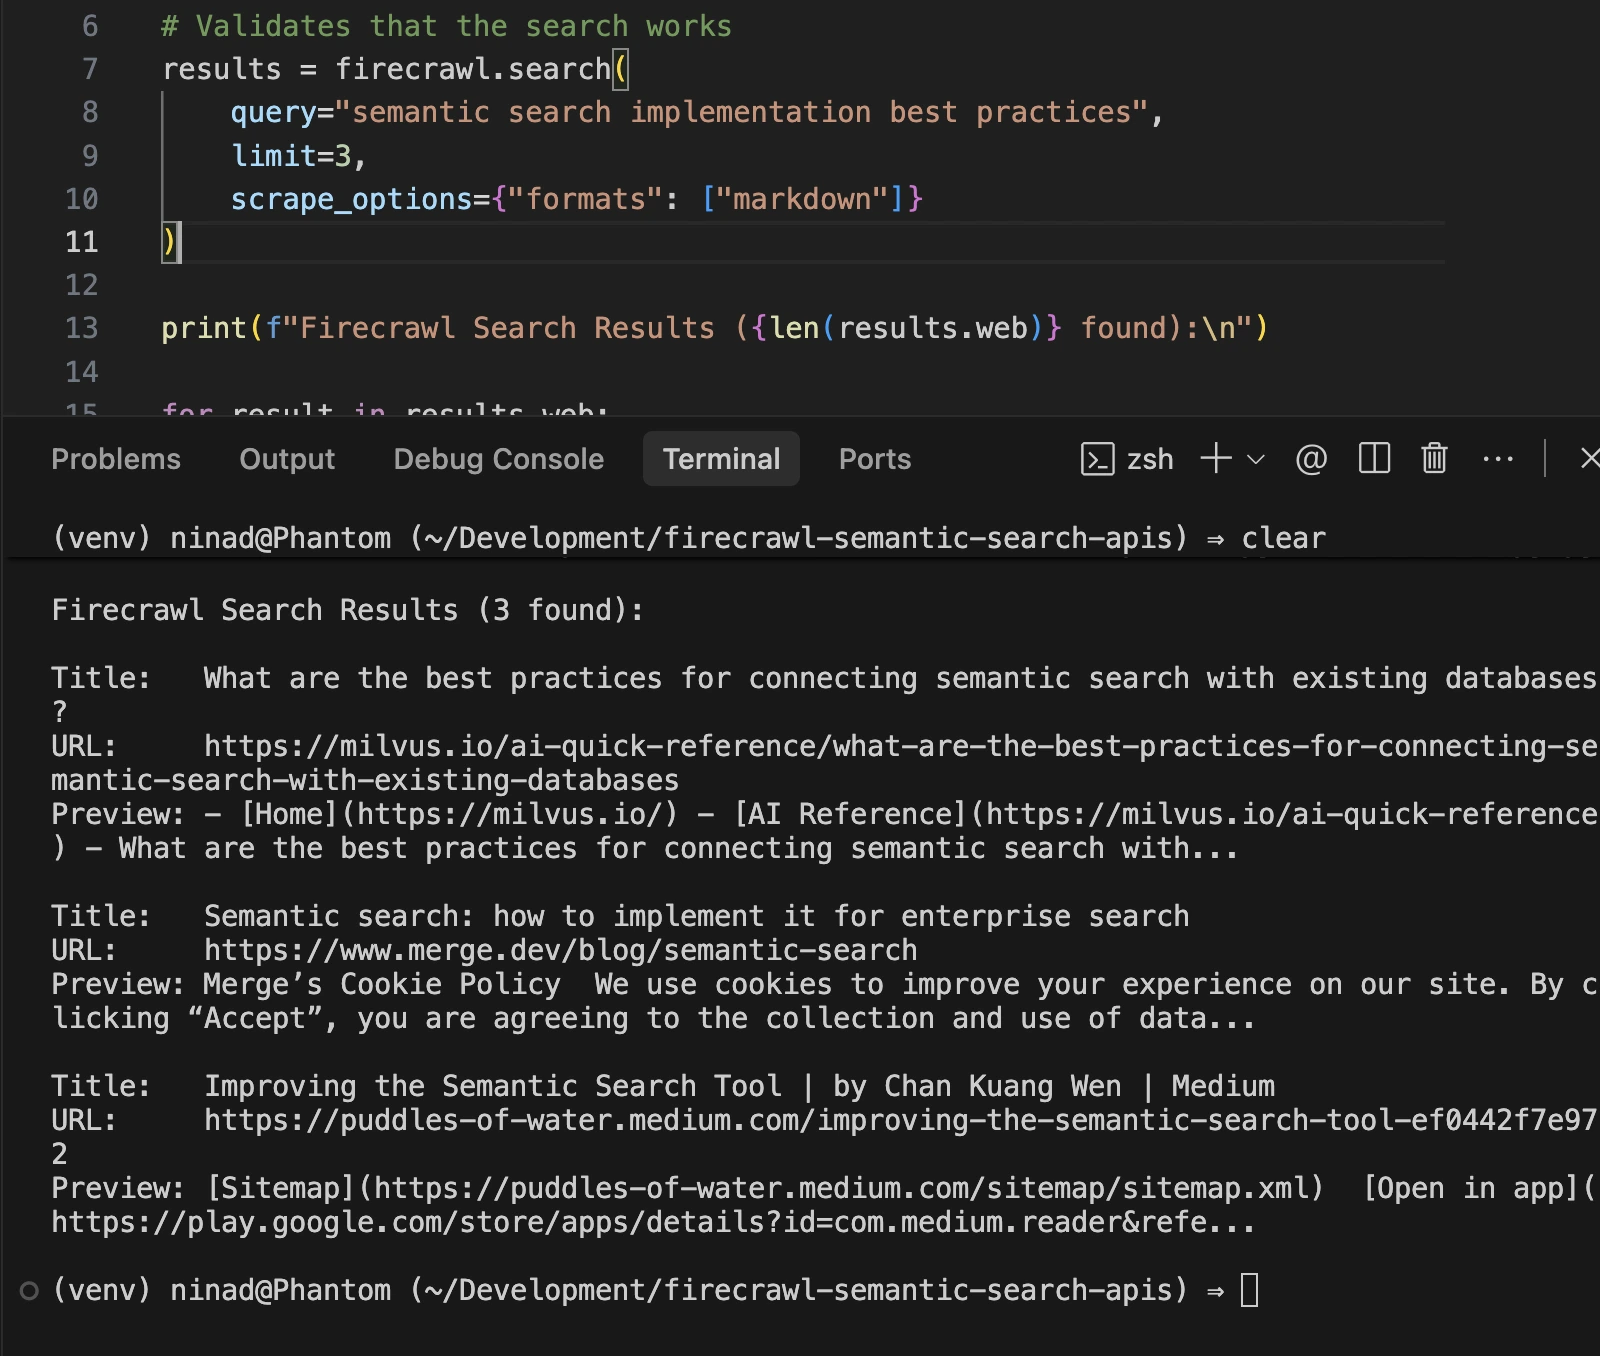The height and width of the screenshot is (1356, 1600).
Task: Open the merge.dev semantic-search blog URL
Action: click(x=560, y=950)
